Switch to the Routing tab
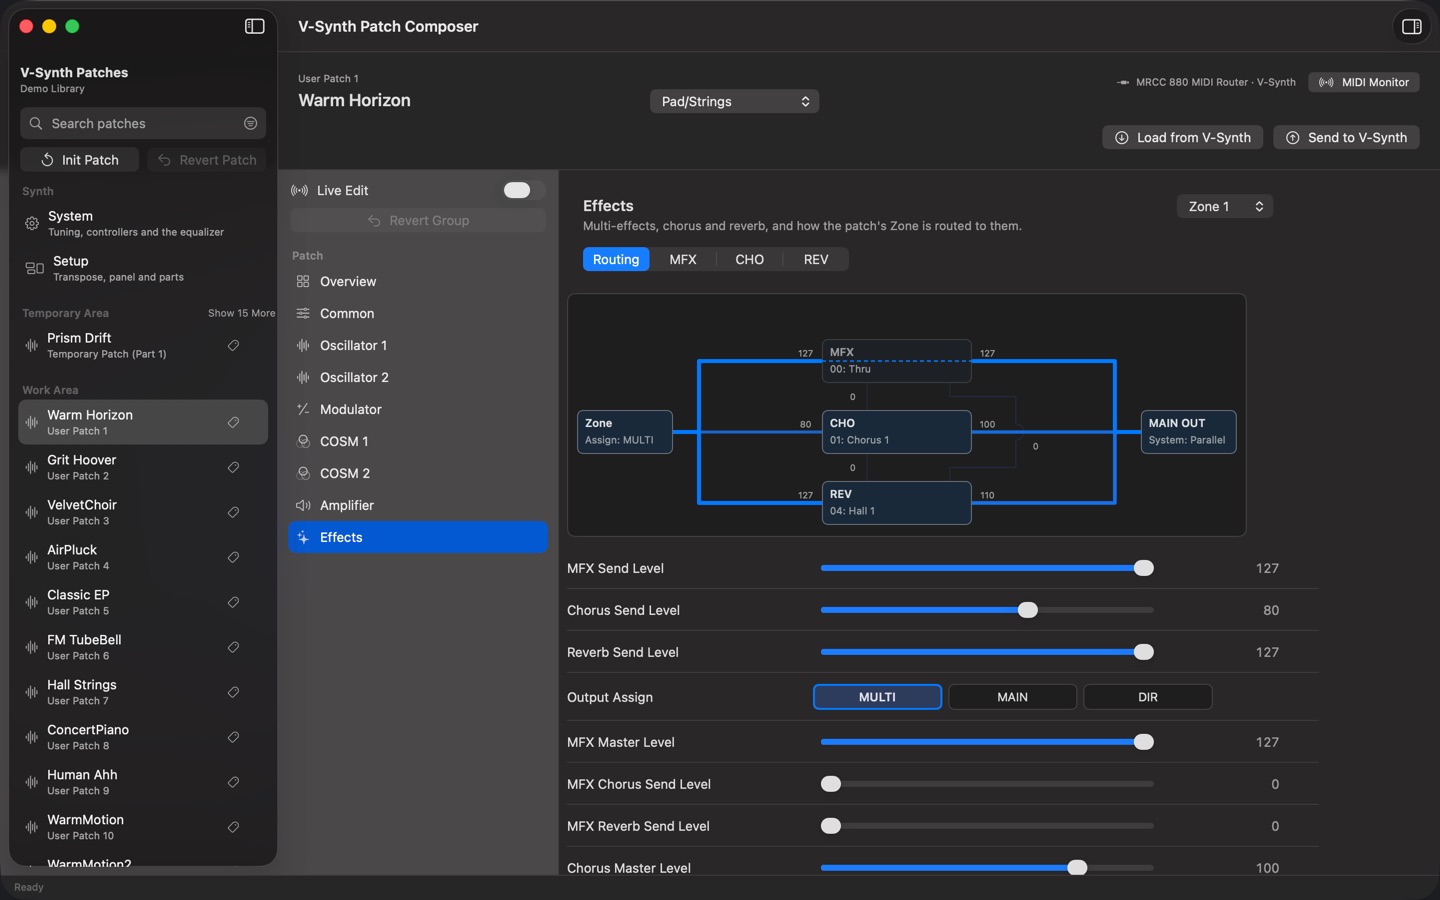Image resolution: width=1440 pixels, height=900 pixels. pyautogui.click(x=616, y=259)
